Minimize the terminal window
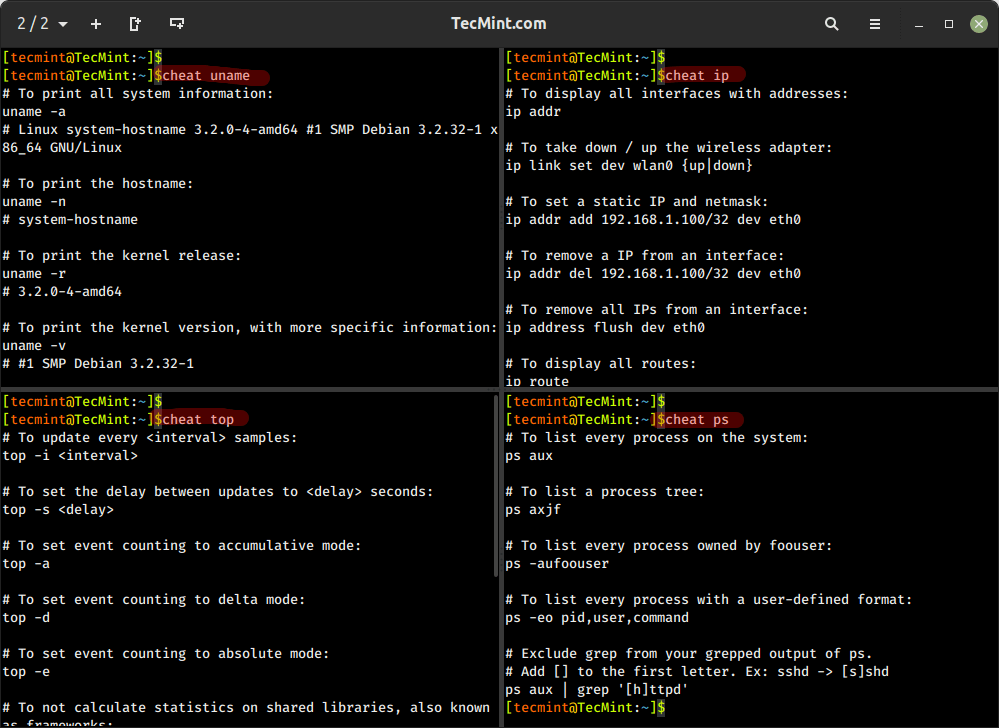Image resolution: width=999 pixels, height=728 pixels. pos(917,23)
